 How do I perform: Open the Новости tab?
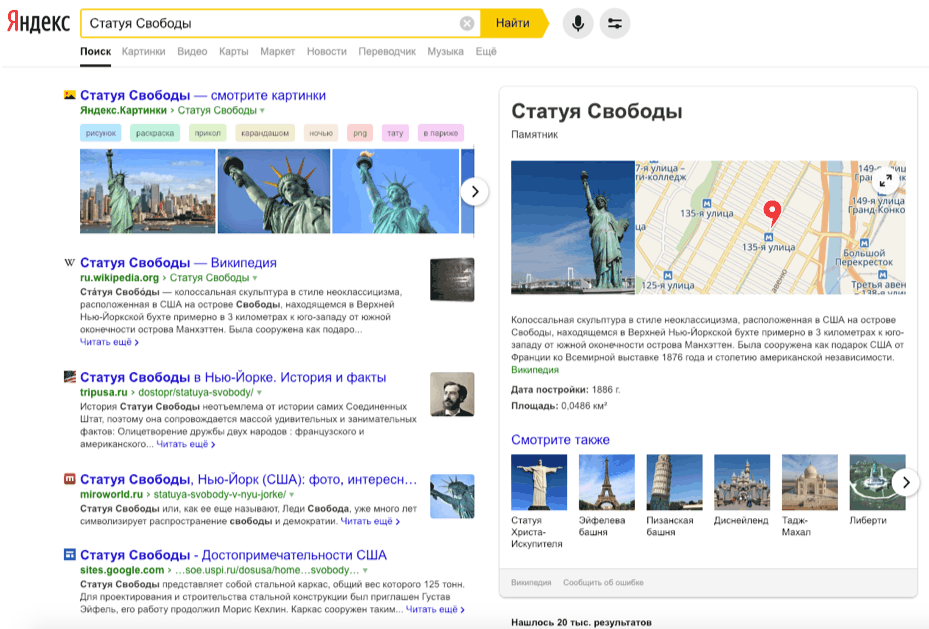point(327,50)
